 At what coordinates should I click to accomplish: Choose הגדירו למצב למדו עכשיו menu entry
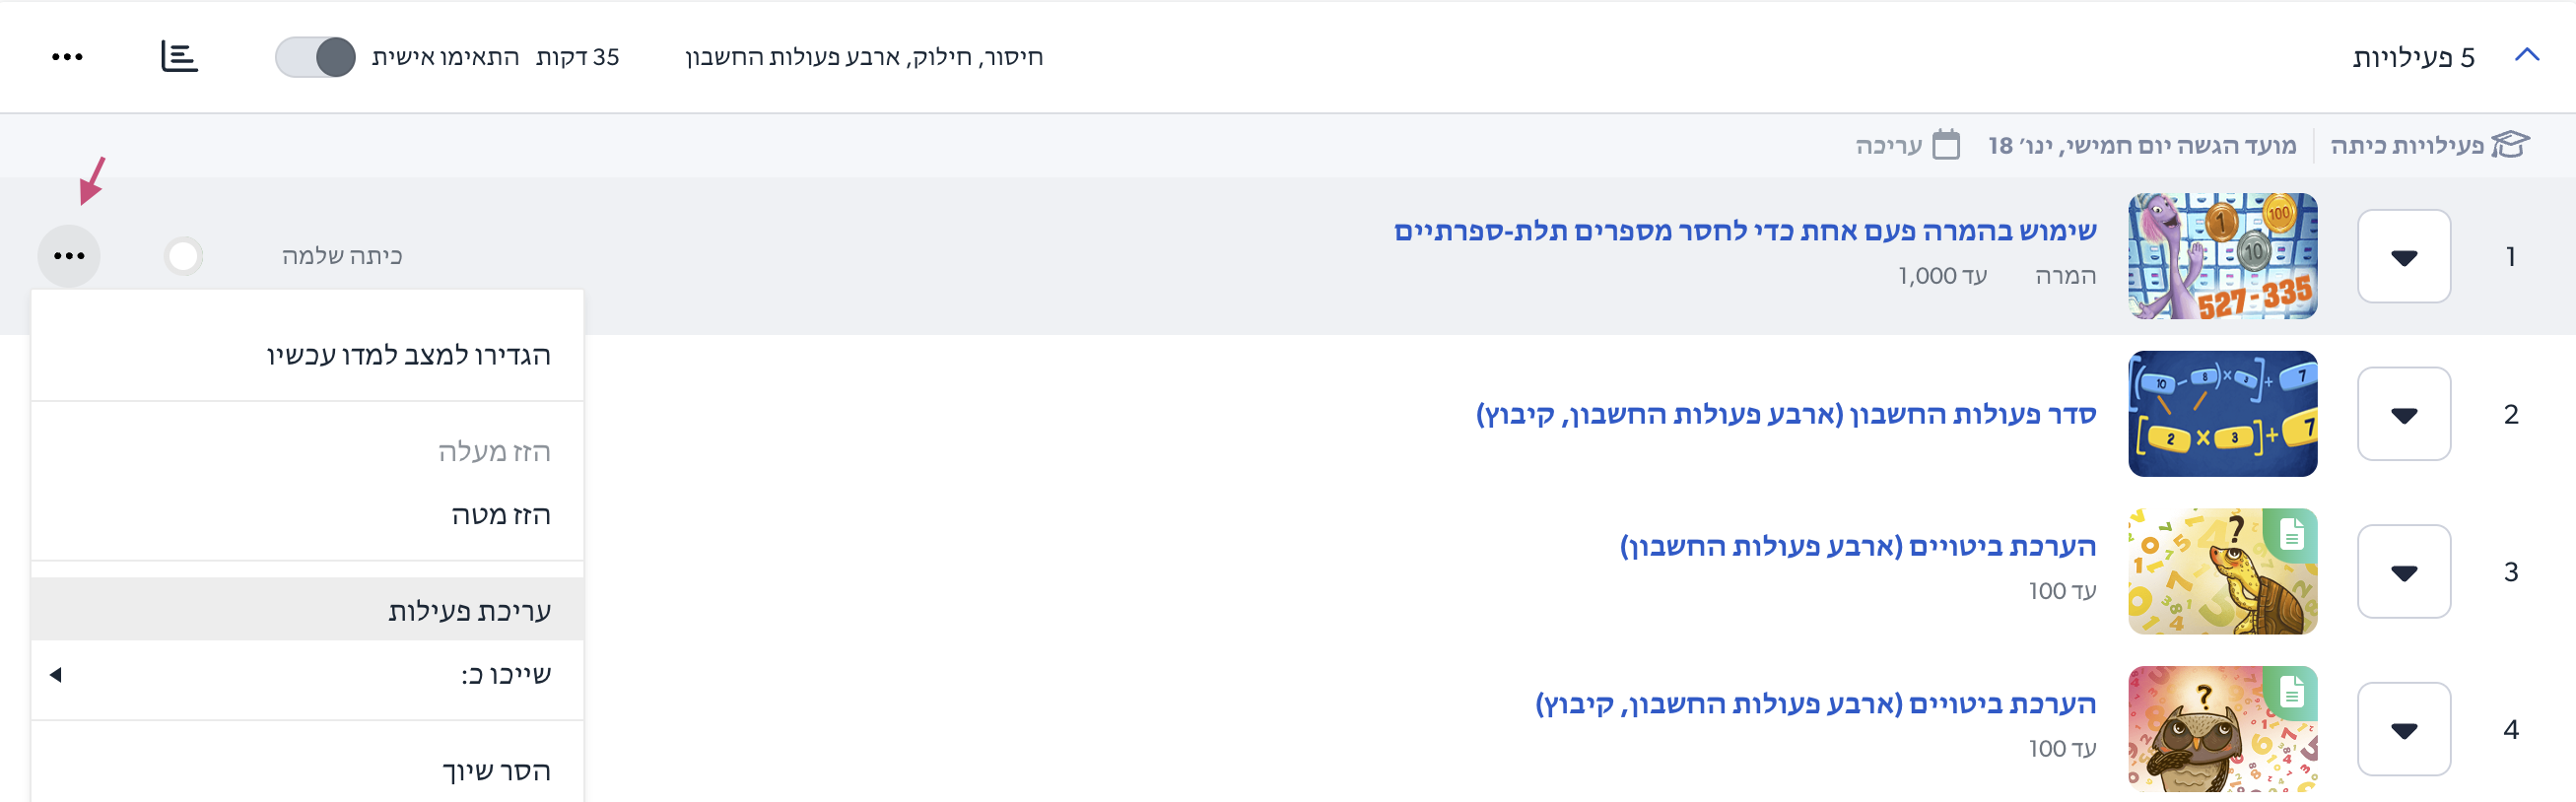pyautogui.click(x=308, y=355)
